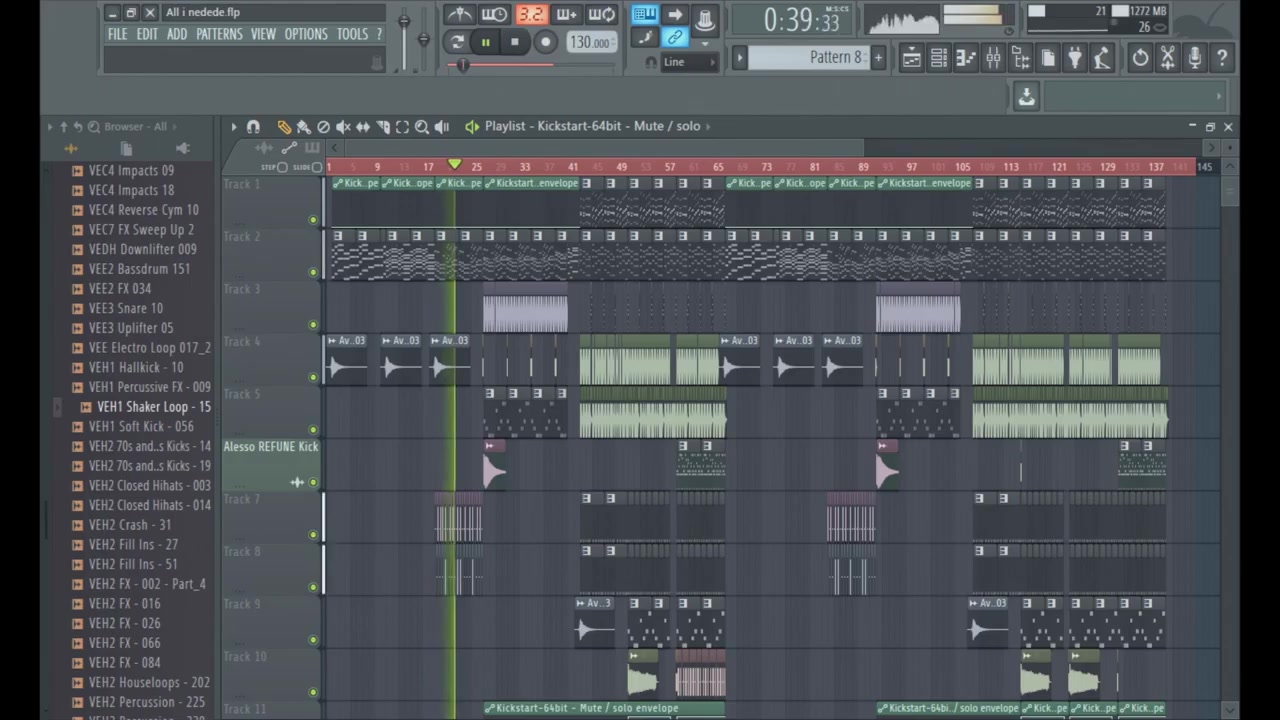Screen dimensions: 1280x720
Task: Select the Draw pencil tool in Playlist
Action: pos(284,127)
